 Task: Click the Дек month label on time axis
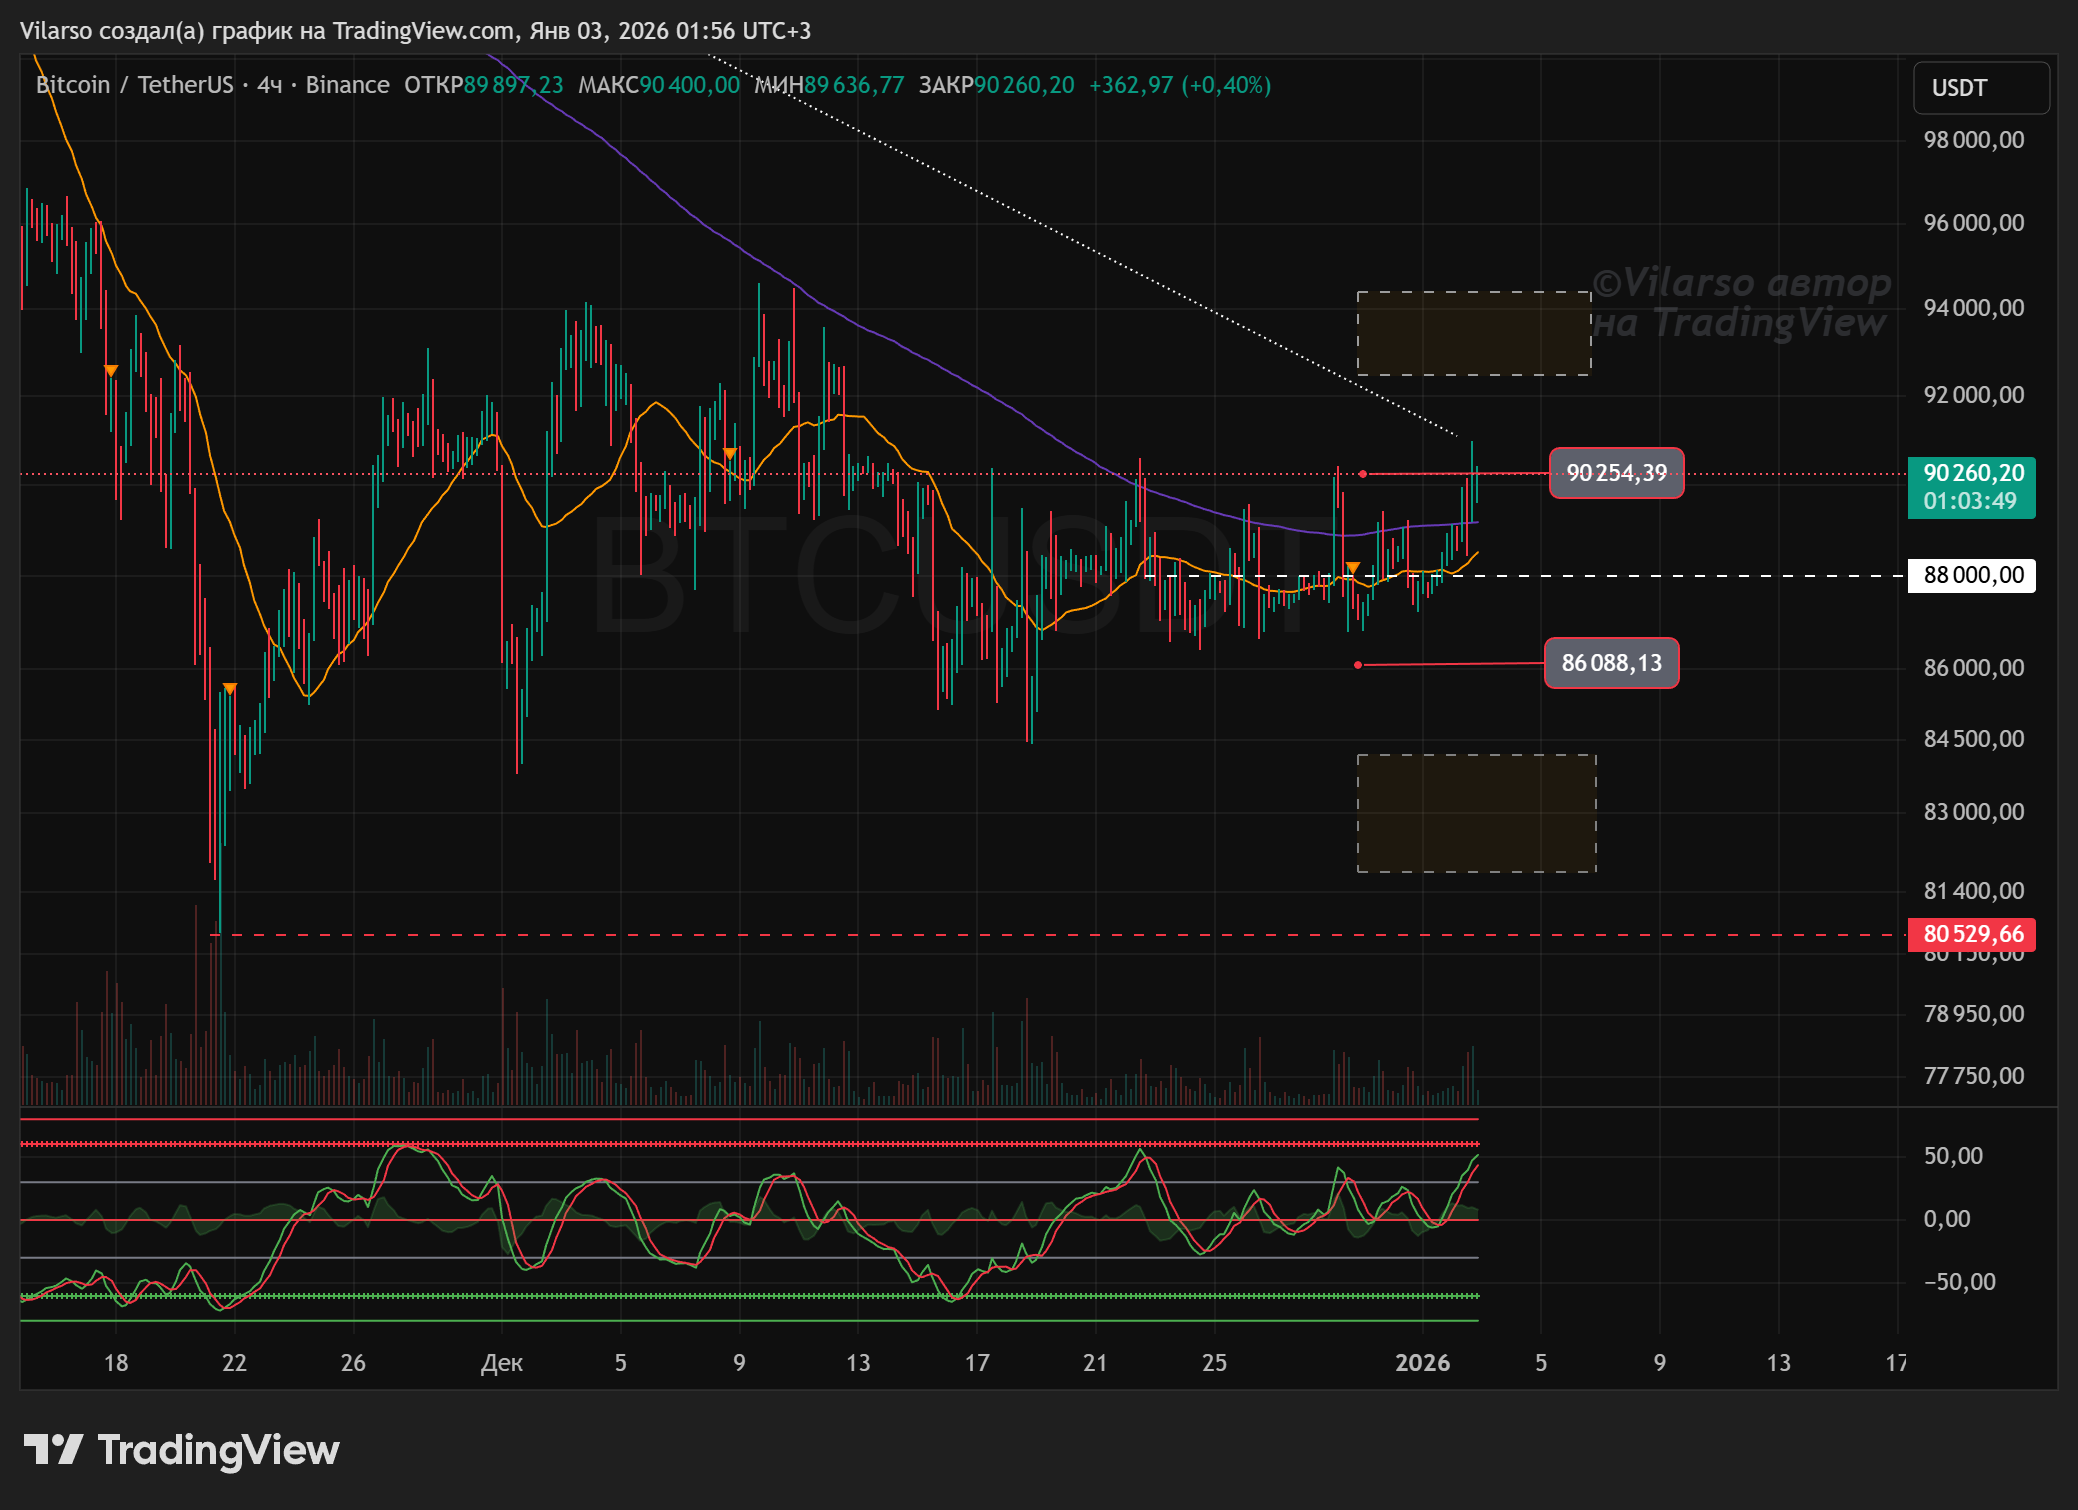(x=502, y=1363)
